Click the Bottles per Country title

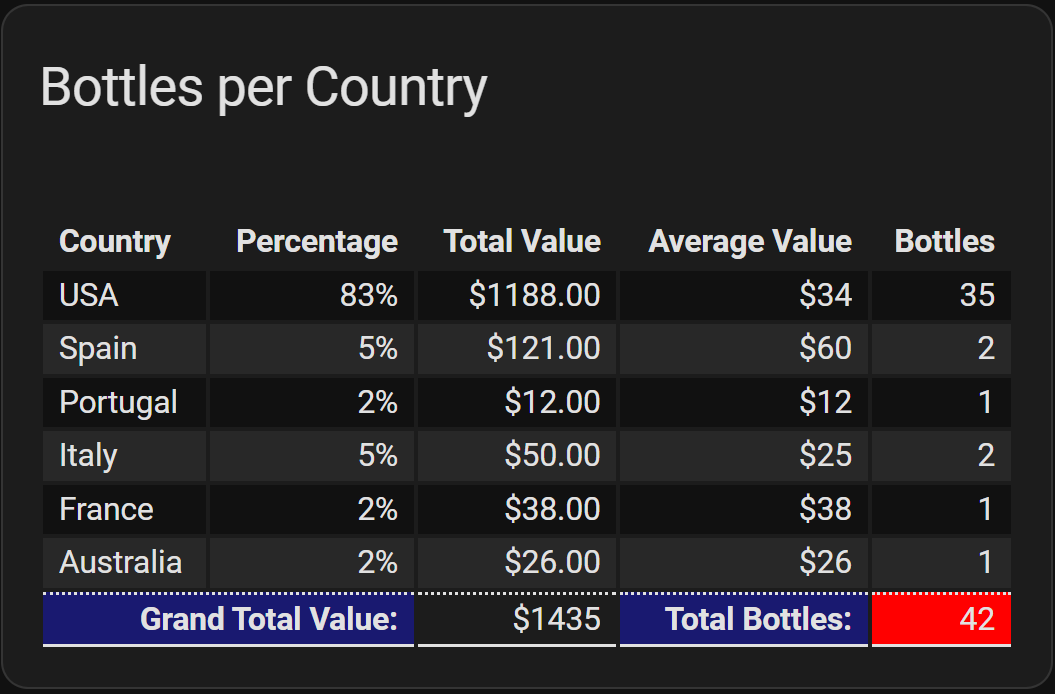point(264,88)
